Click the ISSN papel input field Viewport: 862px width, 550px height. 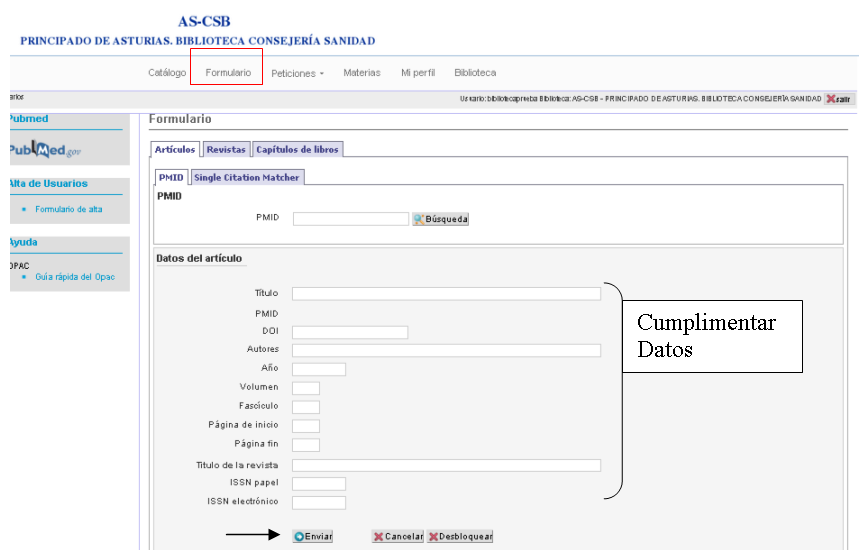[x=319, y=484]
